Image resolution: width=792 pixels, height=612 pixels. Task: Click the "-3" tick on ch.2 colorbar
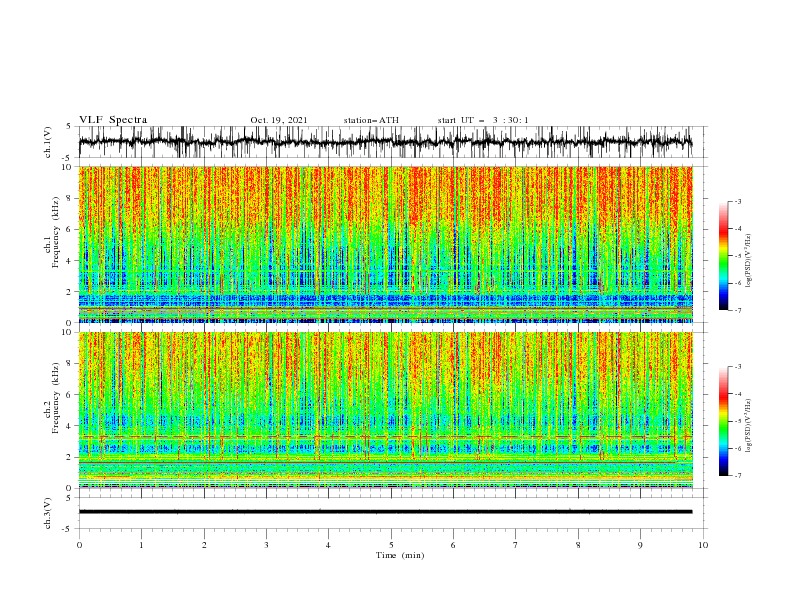coord(738,367)
